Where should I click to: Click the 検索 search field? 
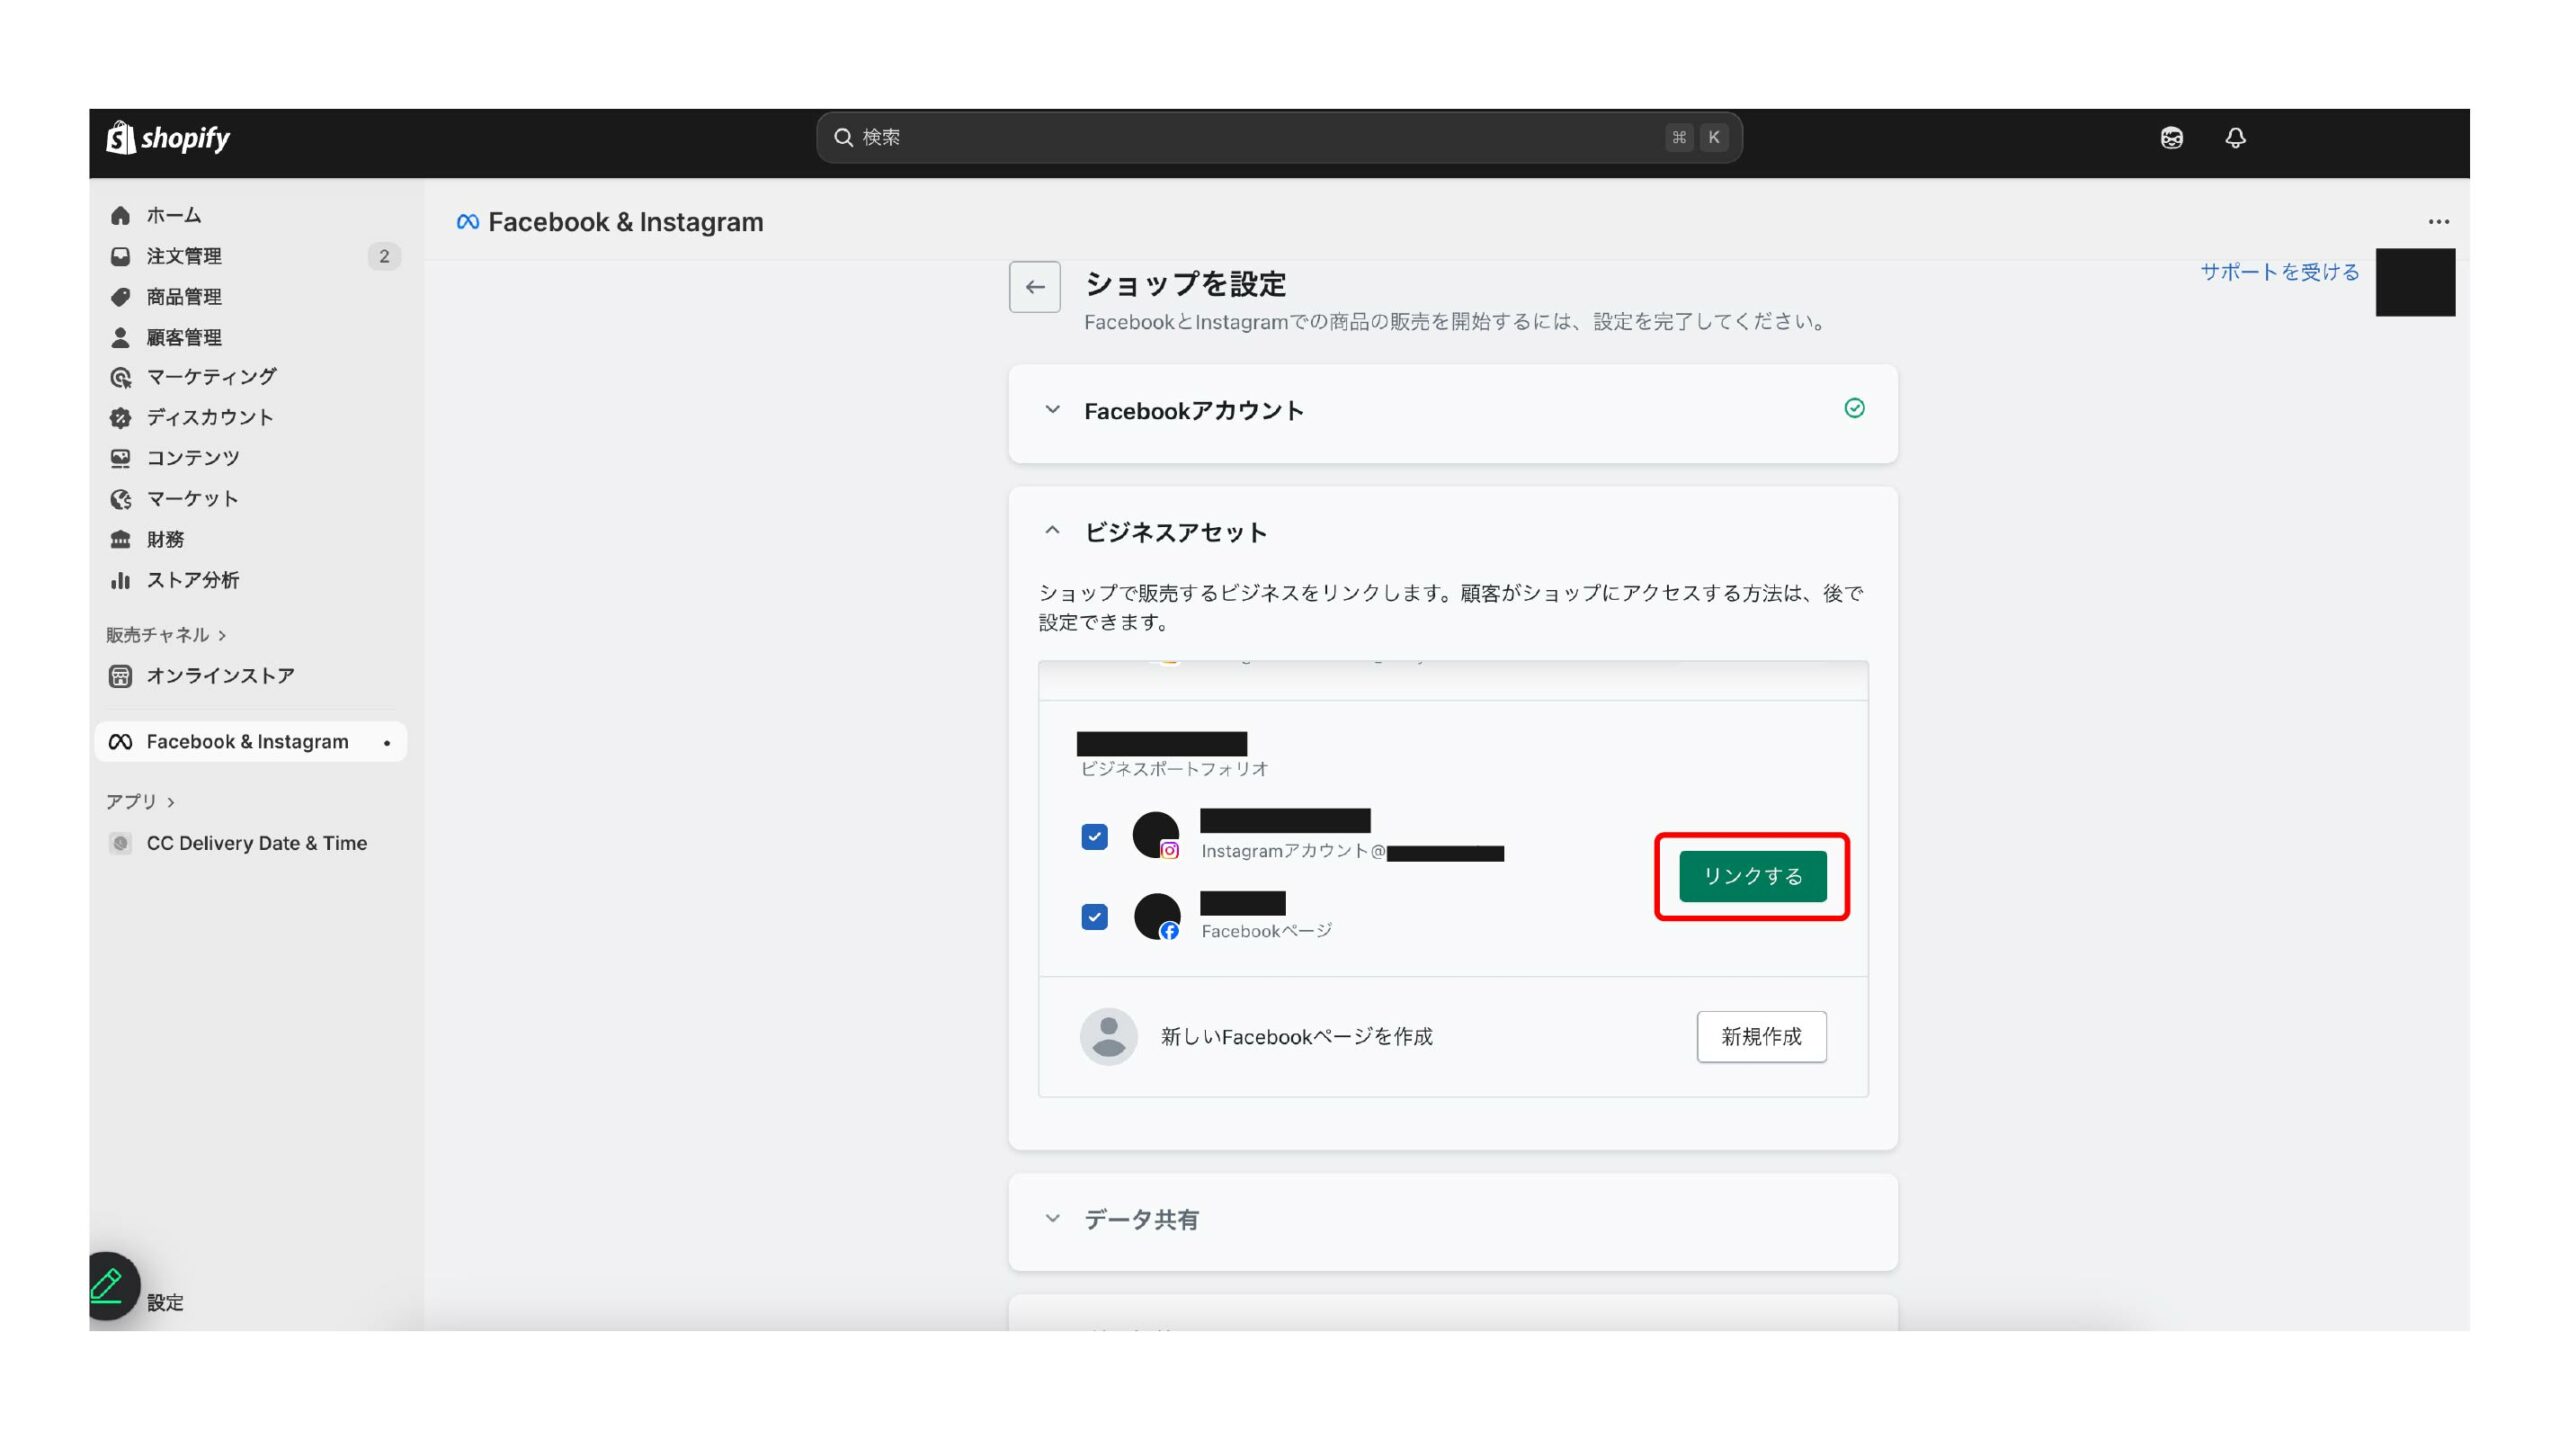click(x=1279, y=137)
